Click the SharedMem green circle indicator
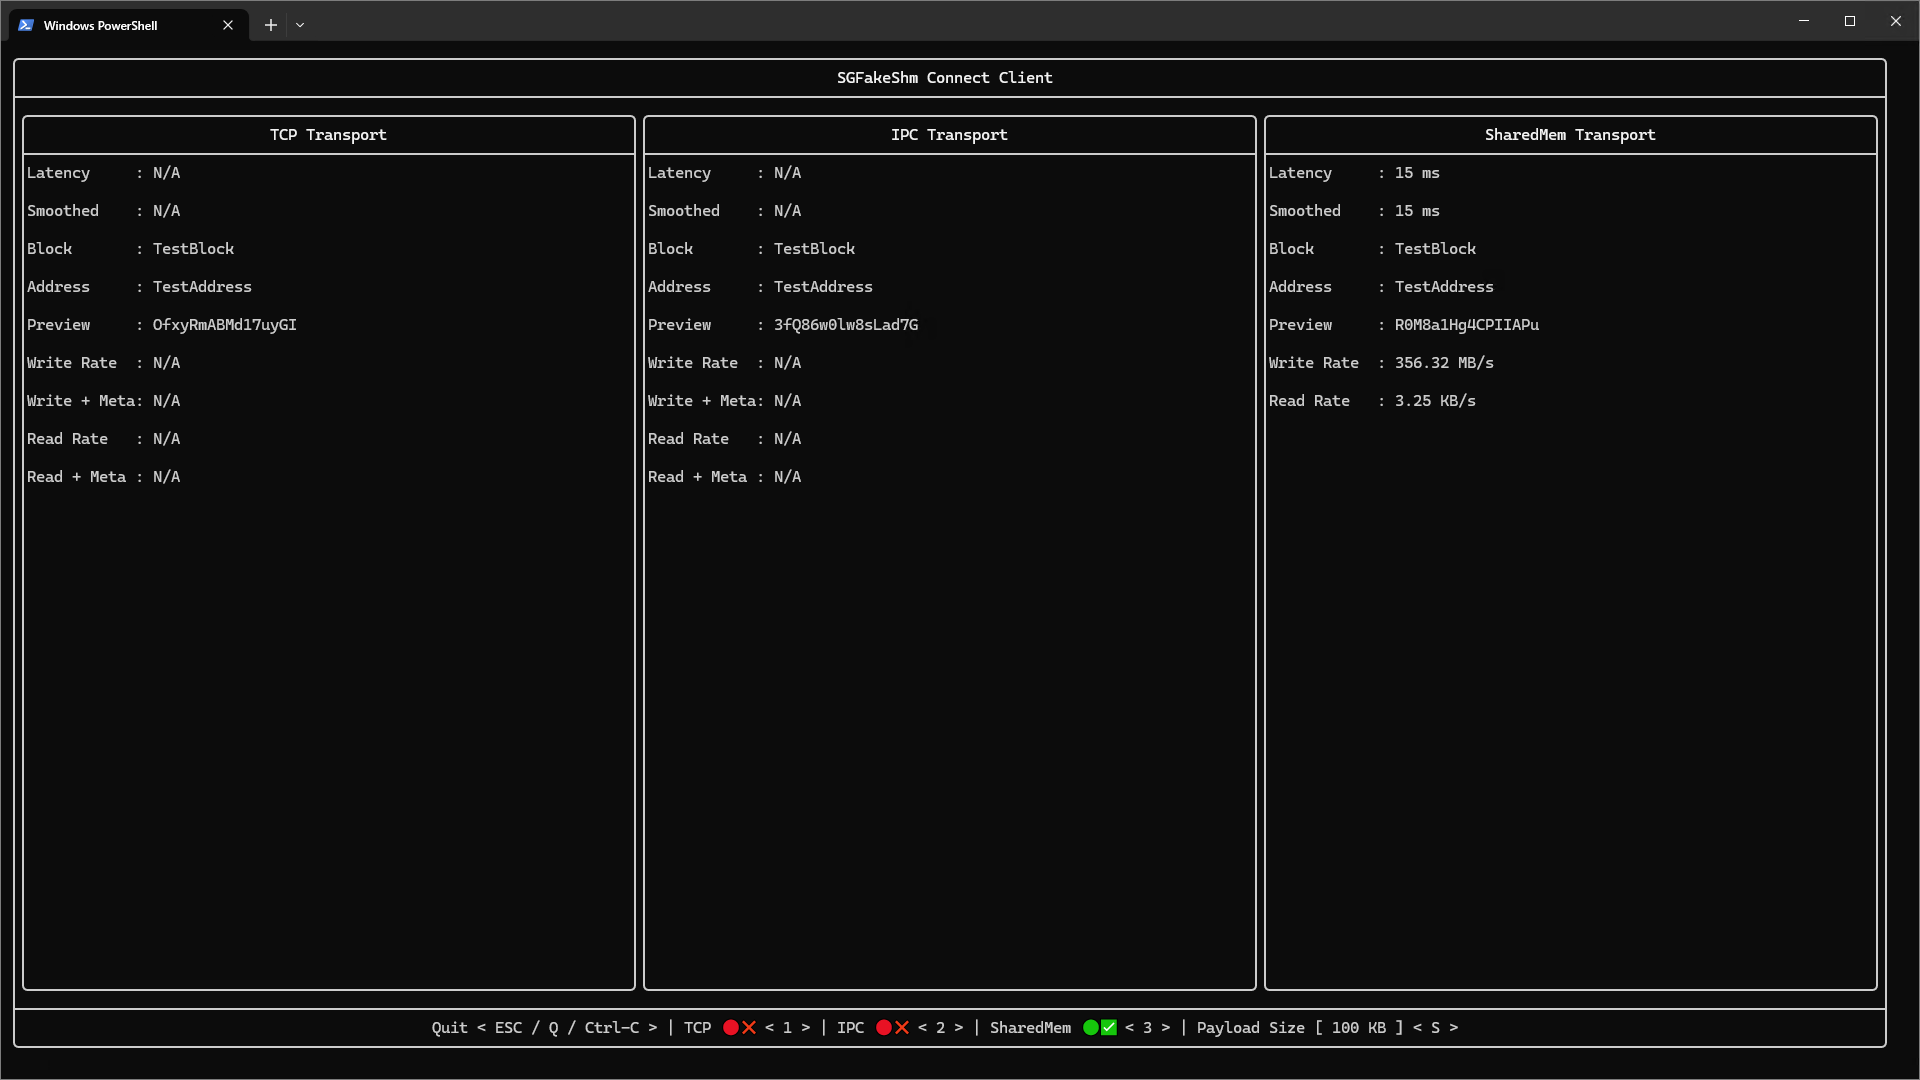The height and width of the screenshot is (1080, 1920). point(1091,1027)
